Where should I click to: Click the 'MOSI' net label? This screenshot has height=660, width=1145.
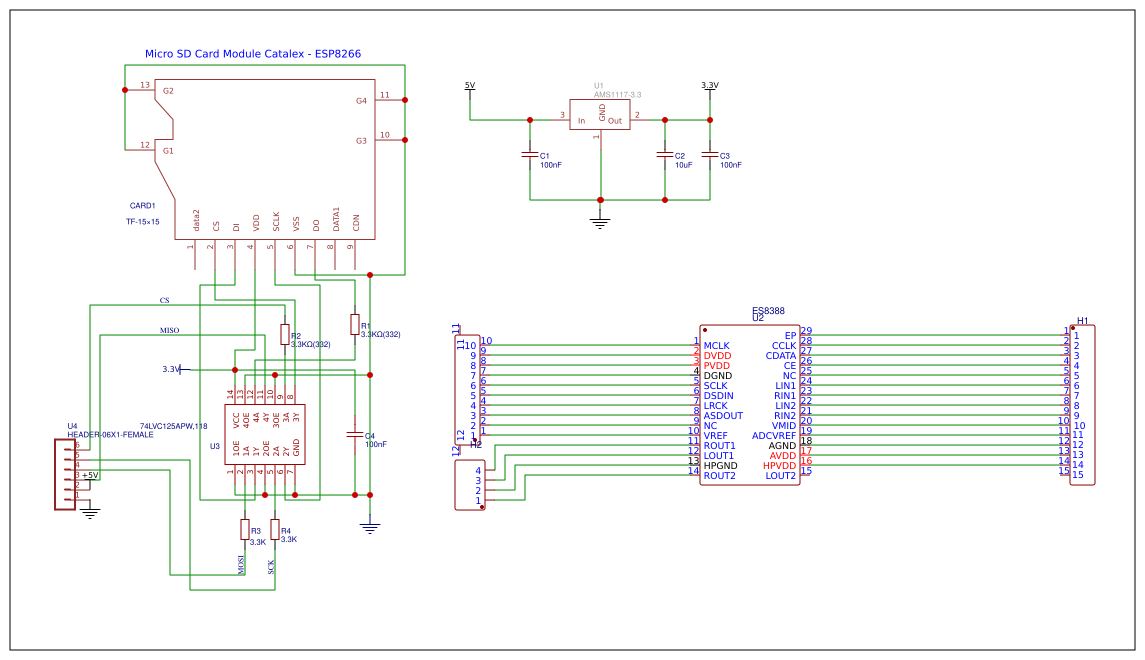pos(241,565)
